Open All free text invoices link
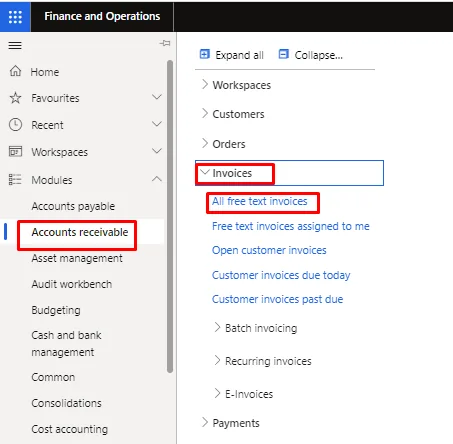This screenshot has height=444, width=453. pos(260,201)
